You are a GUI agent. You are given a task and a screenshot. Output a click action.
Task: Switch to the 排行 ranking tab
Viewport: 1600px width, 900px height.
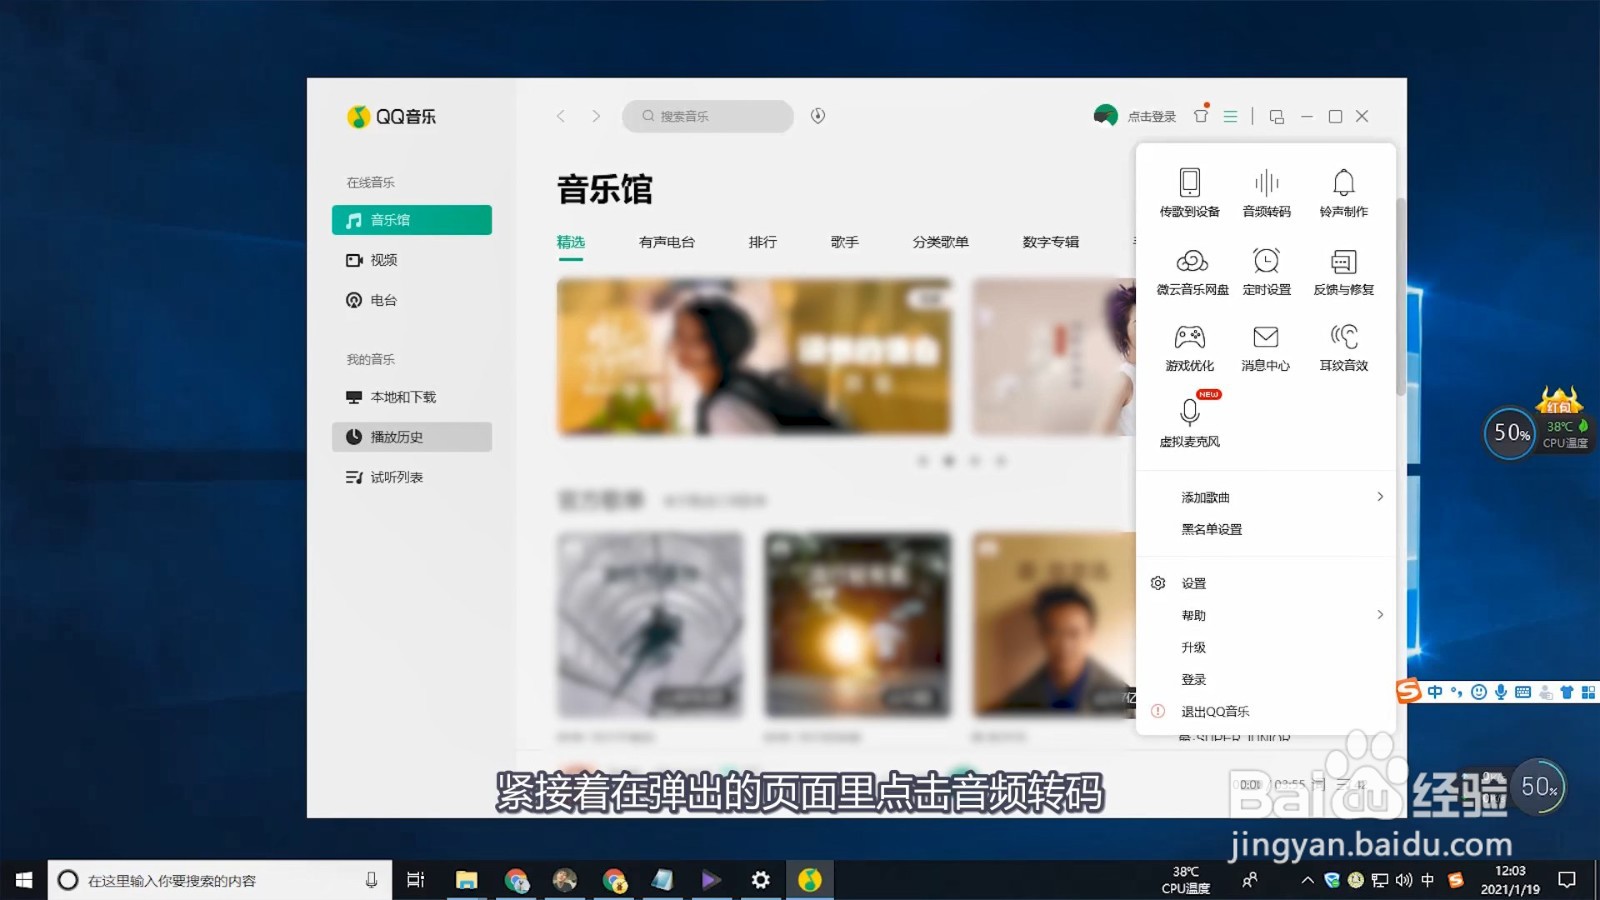763,242
